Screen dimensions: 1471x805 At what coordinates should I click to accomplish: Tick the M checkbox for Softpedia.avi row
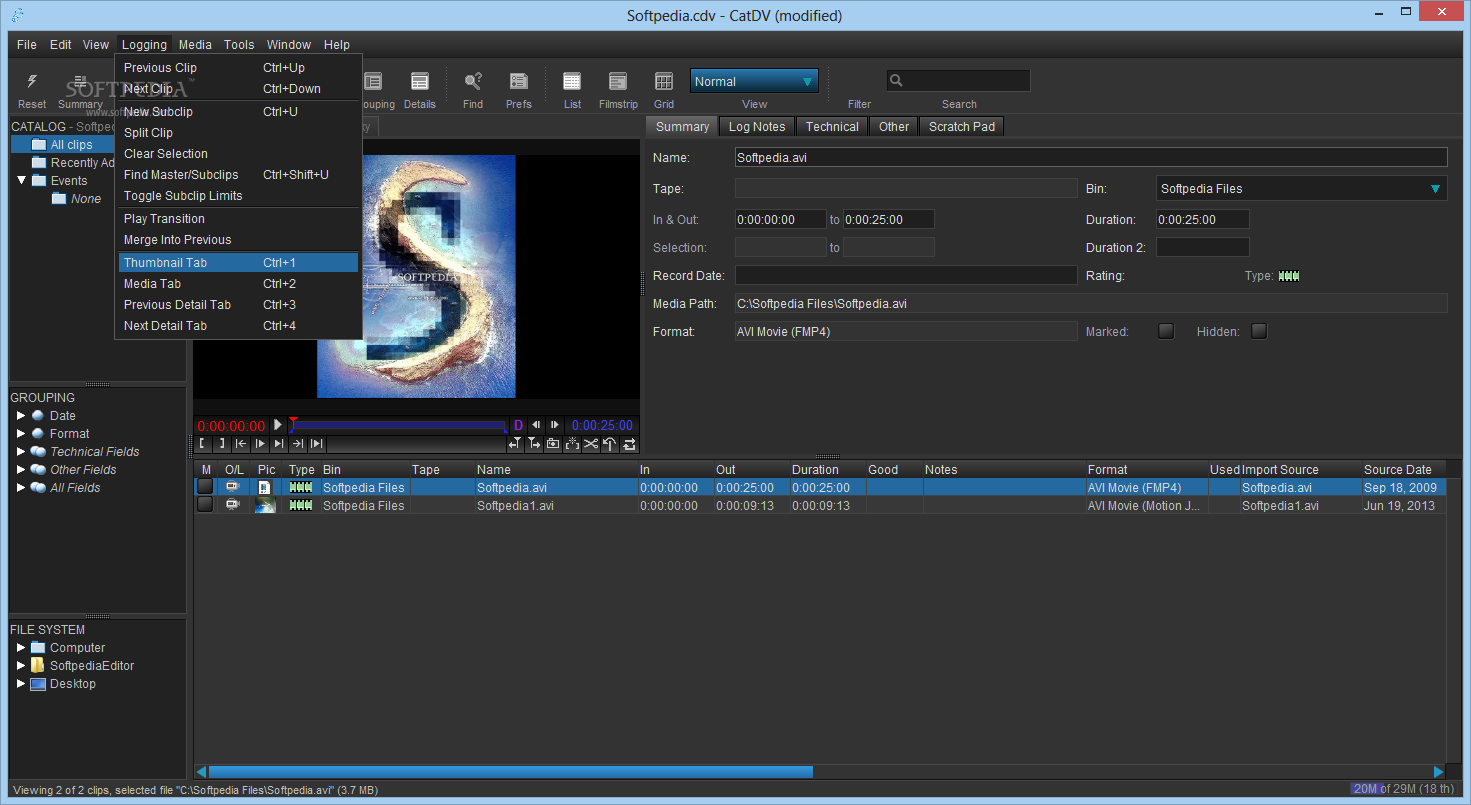[x=205, y=487]
